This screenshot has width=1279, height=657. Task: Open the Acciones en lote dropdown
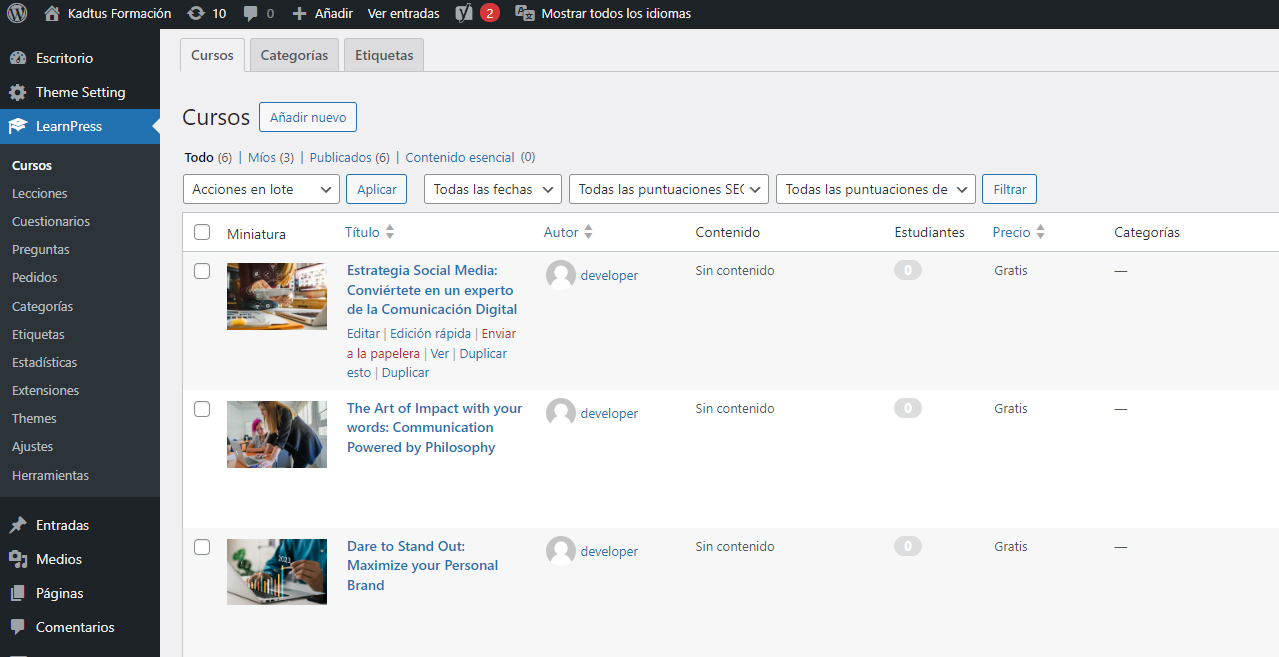(261, 189)
